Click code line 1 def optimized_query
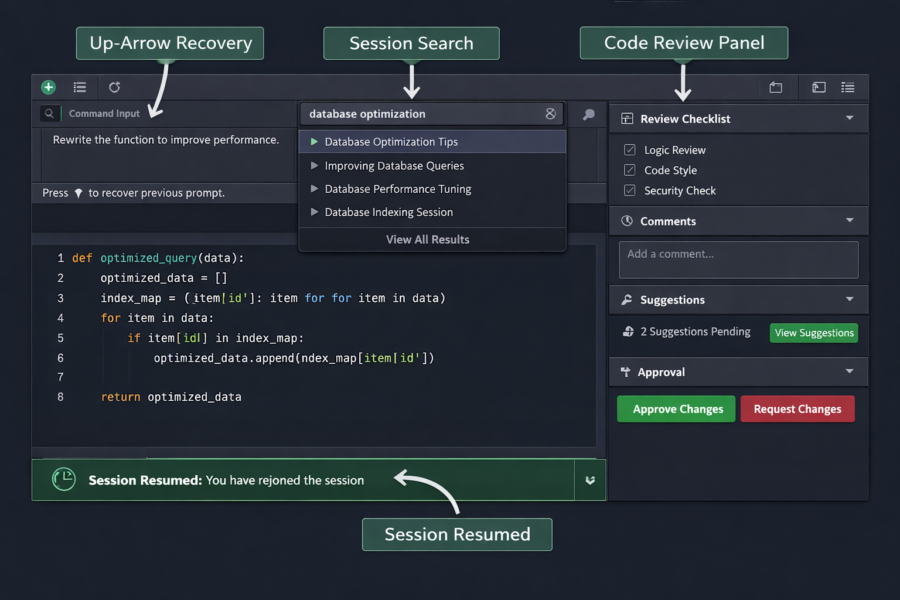Viewport: 900px width, 600px height. (158, 258)
